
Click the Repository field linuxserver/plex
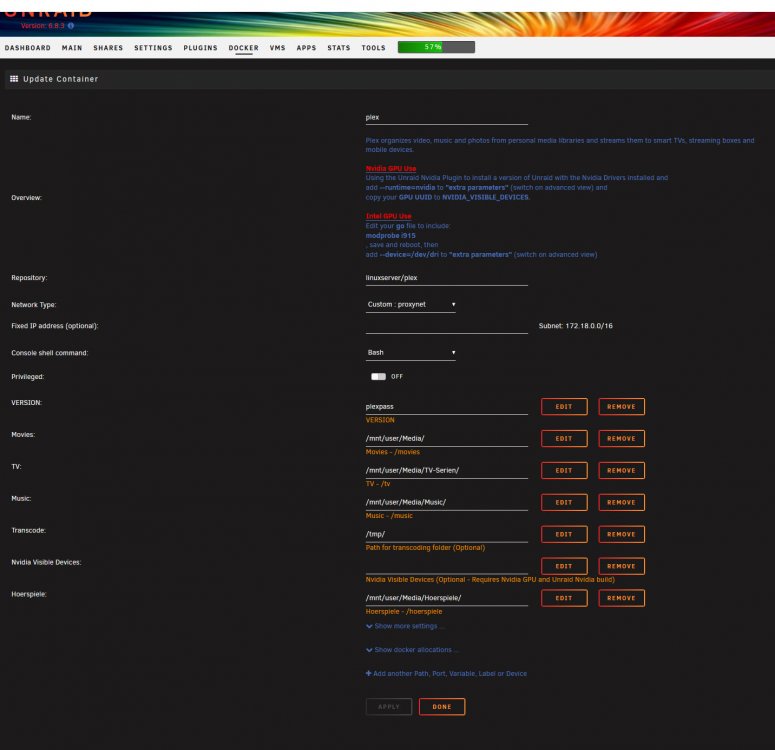[x=447, y=278]
